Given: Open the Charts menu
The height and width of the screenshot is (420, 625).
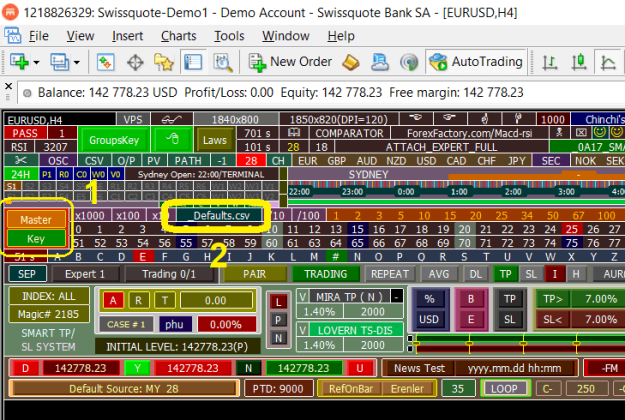Looking at the screenshot, I should click(x=179, y=36).
